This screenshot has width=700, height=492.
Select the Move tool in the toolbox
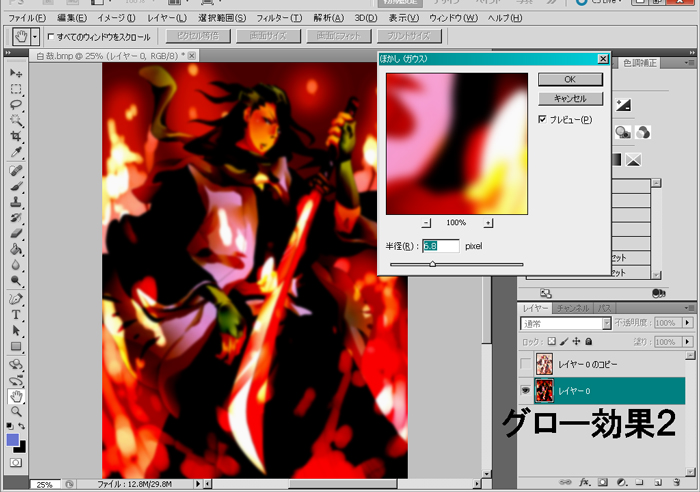pos(16,74)
